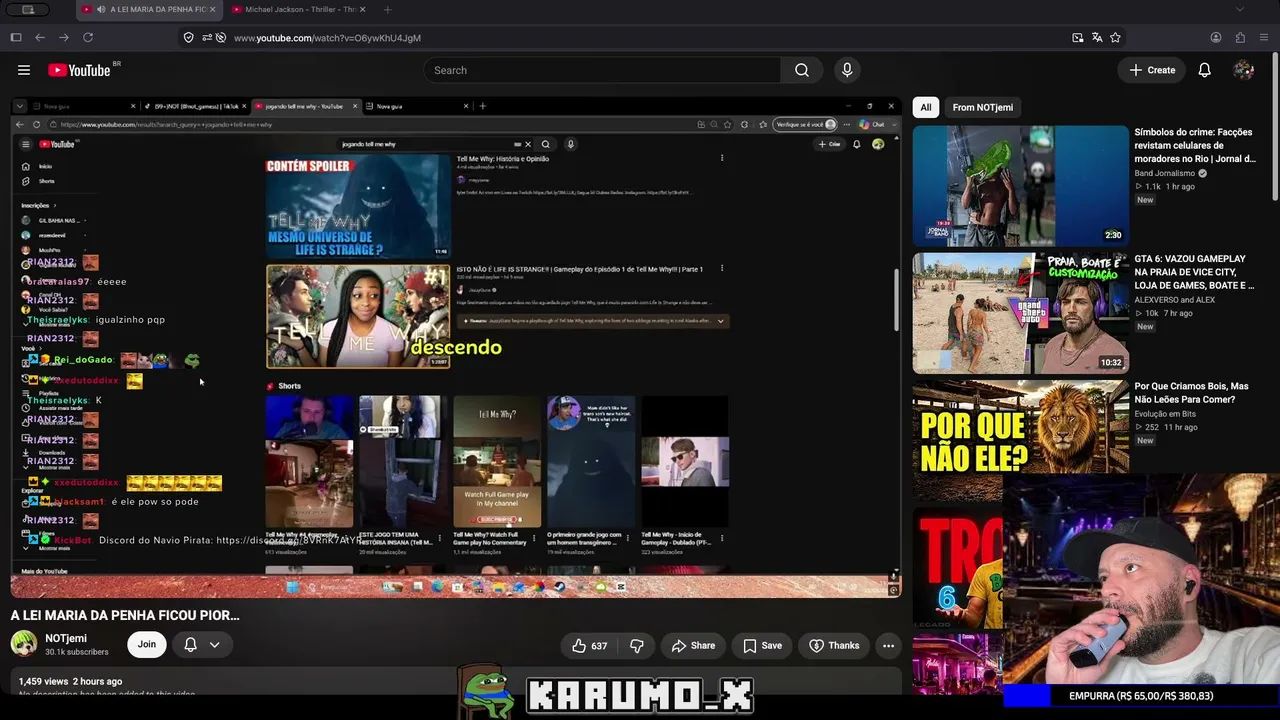Screen dimensions: 1280x720
Task: Click the Thanks button
Action: coord(834,646)
